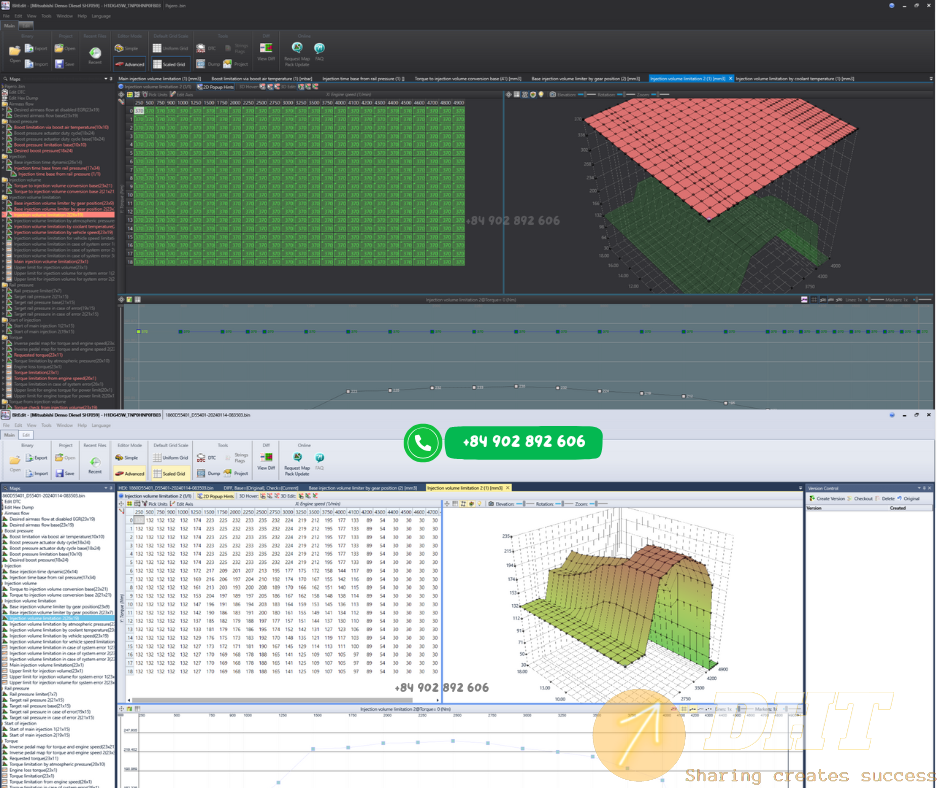Adjust Rotation slider in lower window 3D view
940x788 pixels.
pyautogui.click(x=562, y=504)
